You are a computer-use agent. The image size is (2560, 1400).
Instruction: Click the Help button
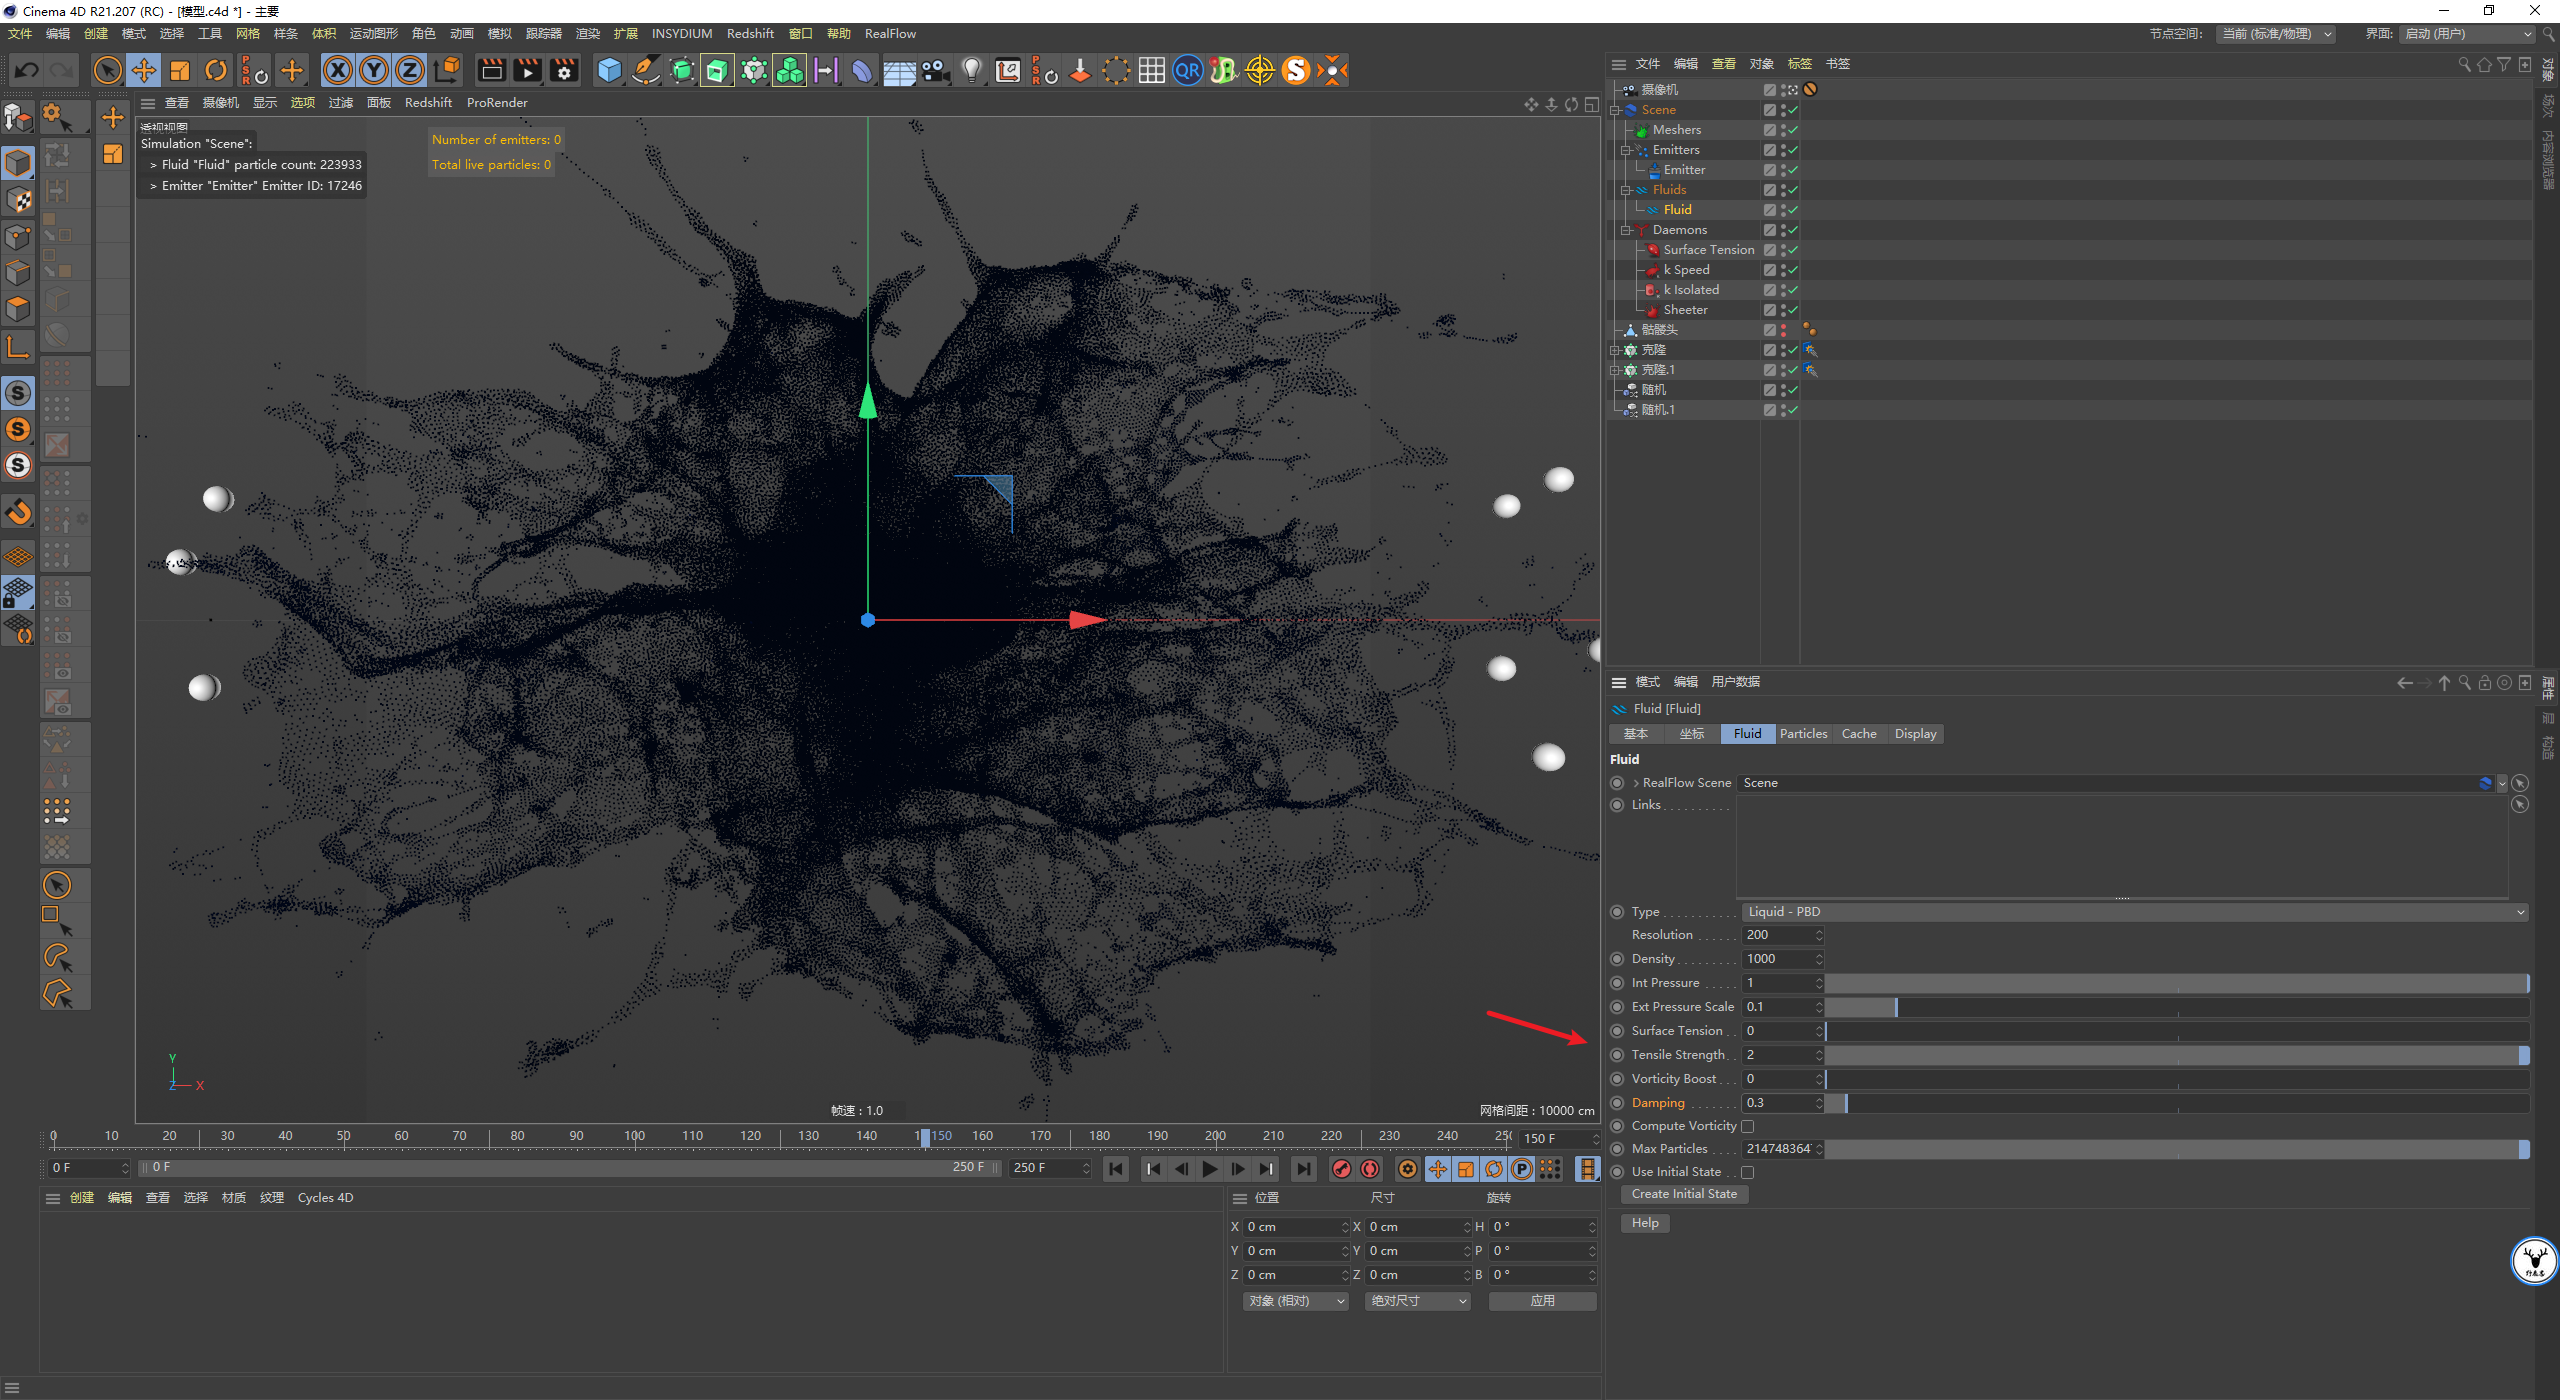(x=1645, y=1223)
